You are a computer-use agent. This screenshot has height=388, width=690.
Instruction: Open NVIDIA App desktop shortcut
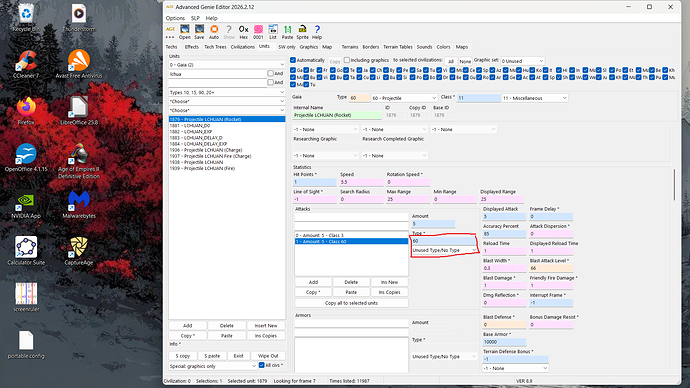26,204
